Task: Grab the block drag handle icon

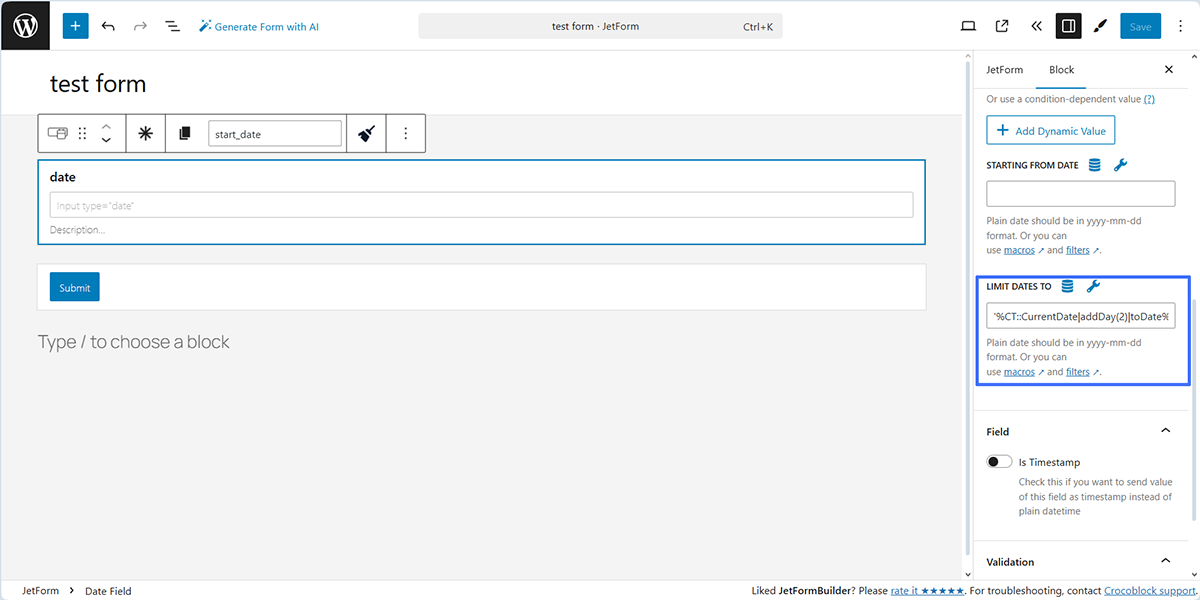Action: point(82,133)
